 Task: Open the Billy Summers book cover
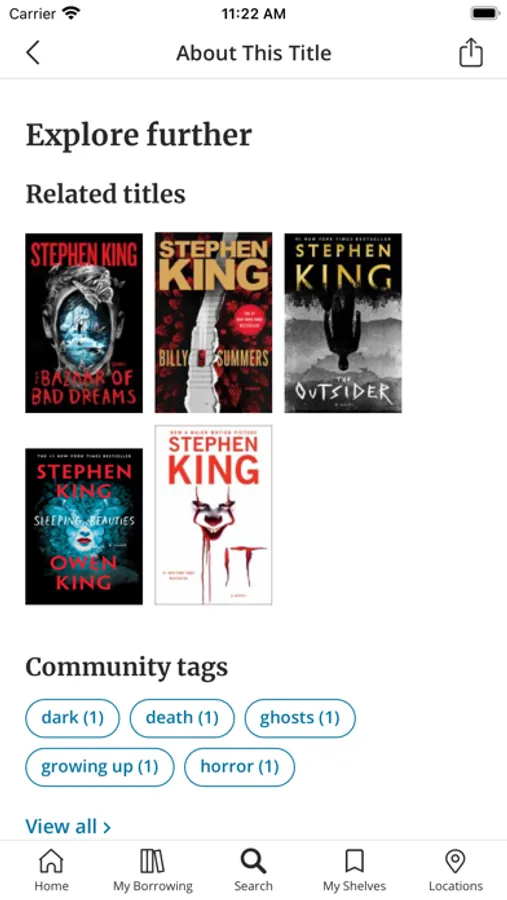click(214, 323)
